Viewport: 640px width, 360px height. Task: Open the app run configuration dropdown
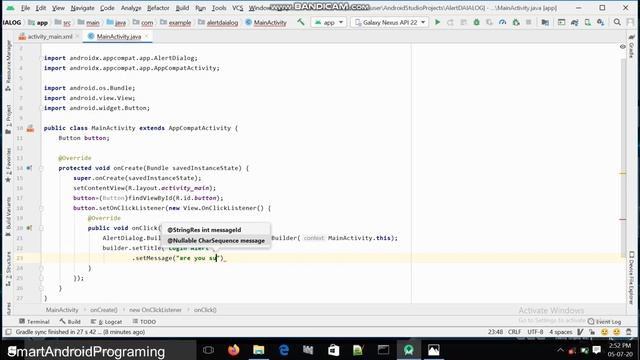tap(329, 22)
